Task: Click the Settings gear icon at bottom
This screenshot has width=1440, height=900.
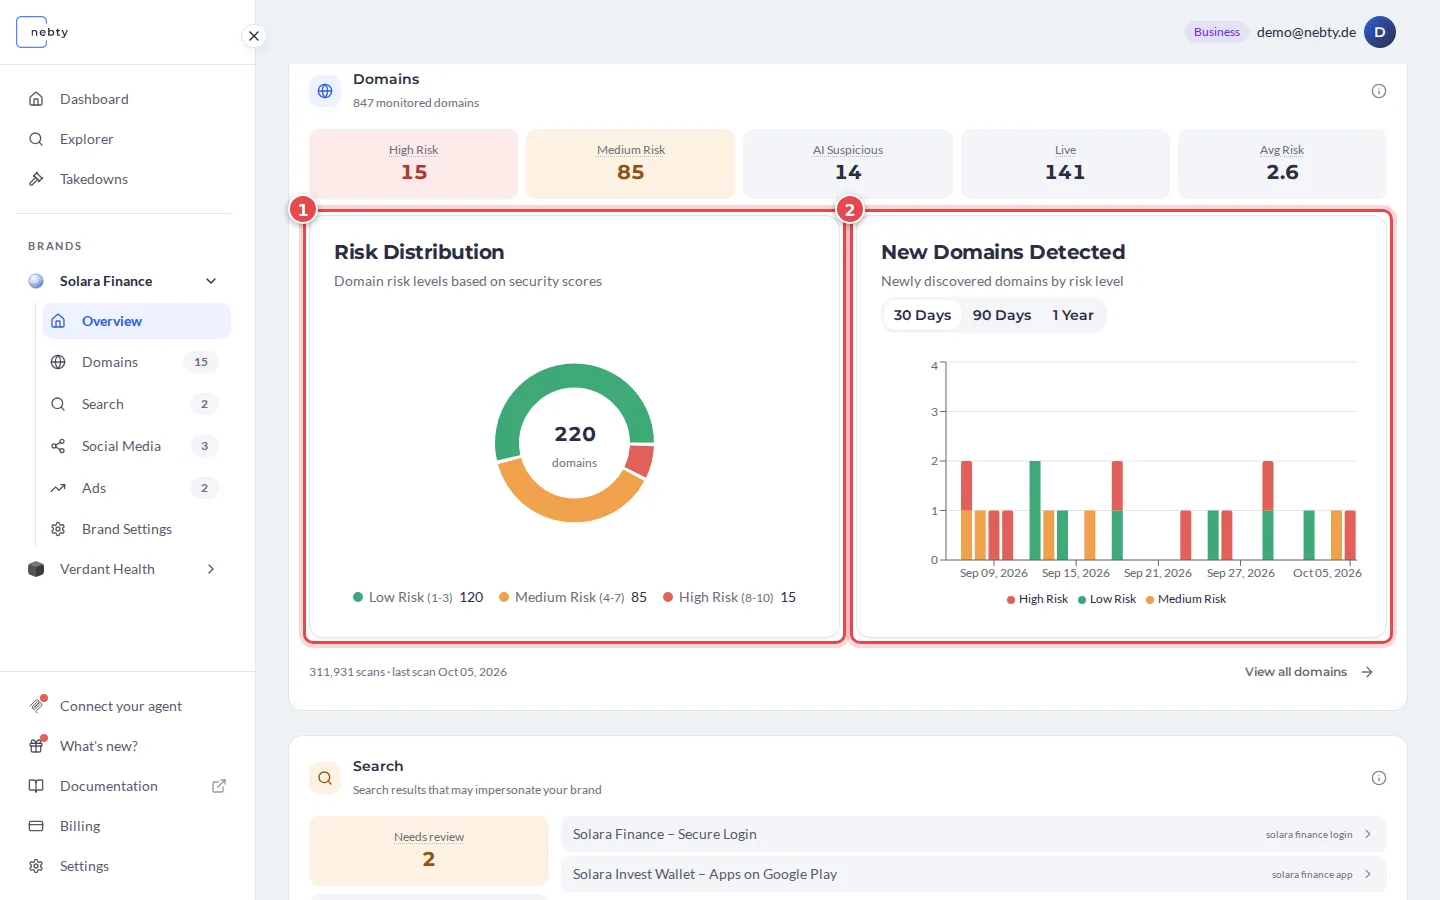Action: [36, 866]
